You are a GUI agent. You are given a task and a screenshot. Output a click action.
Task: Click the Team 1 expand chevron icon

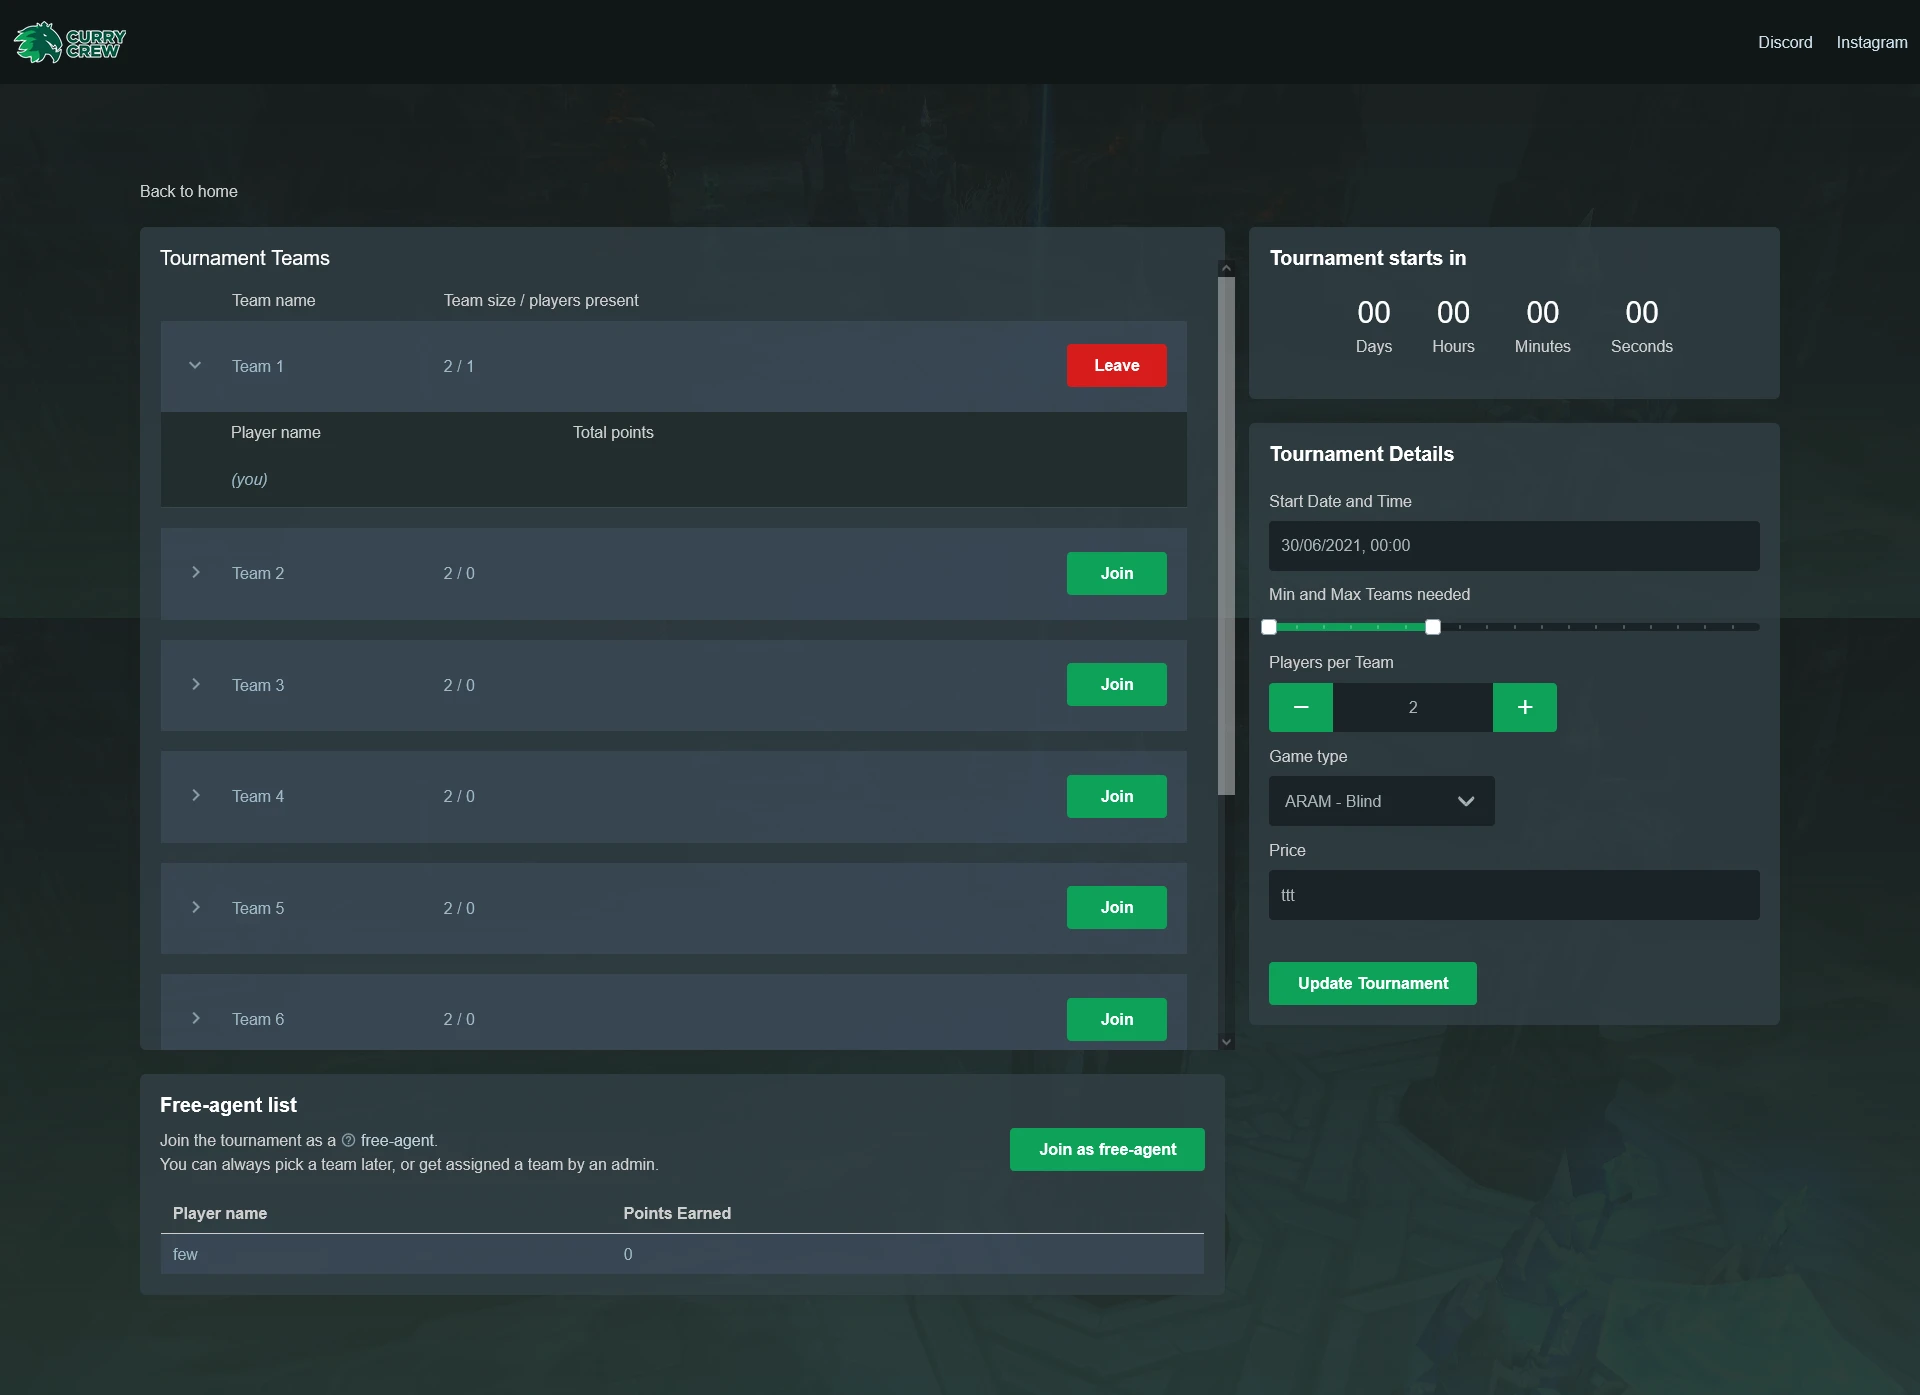point(195,365)
